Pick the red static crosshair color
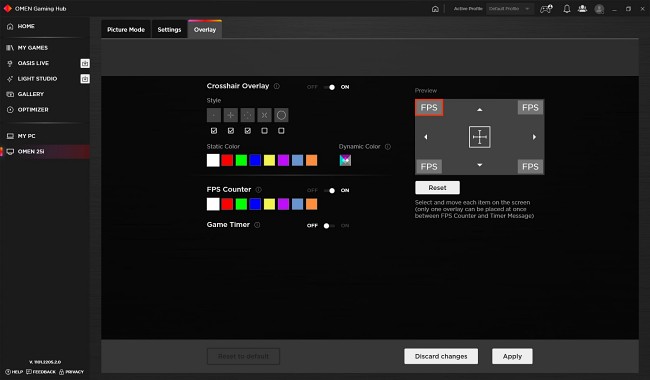This screenshot has width=650, height=380. tap(227, 160)
